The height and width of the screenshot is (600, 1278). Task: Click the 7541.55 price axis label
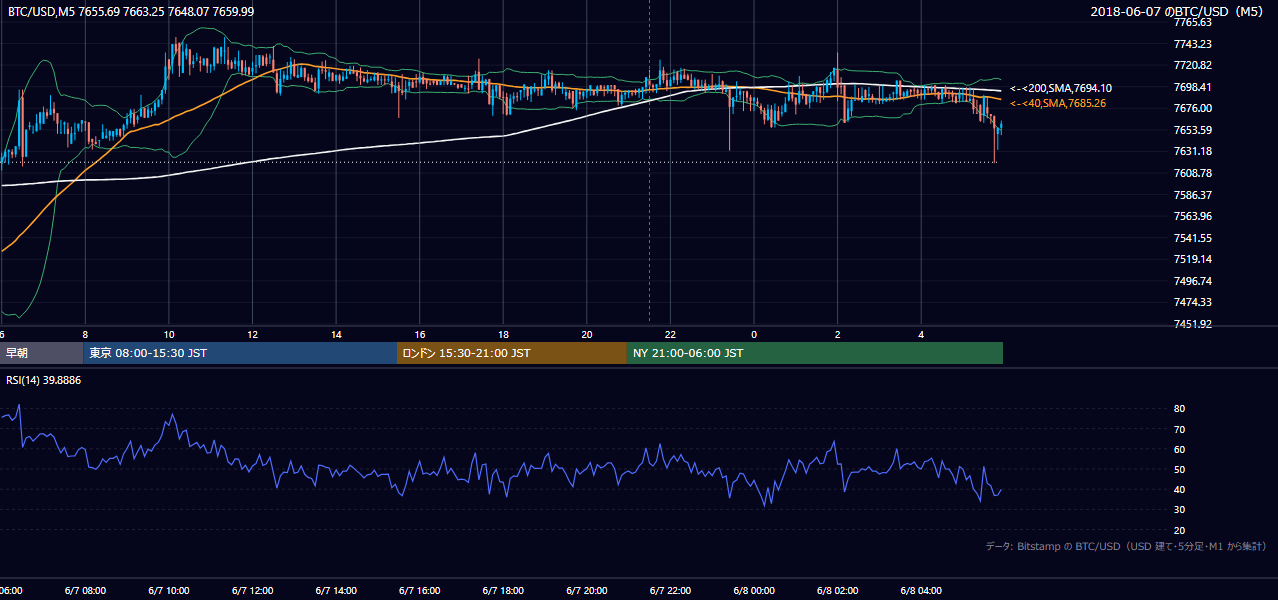(1193, 238)
